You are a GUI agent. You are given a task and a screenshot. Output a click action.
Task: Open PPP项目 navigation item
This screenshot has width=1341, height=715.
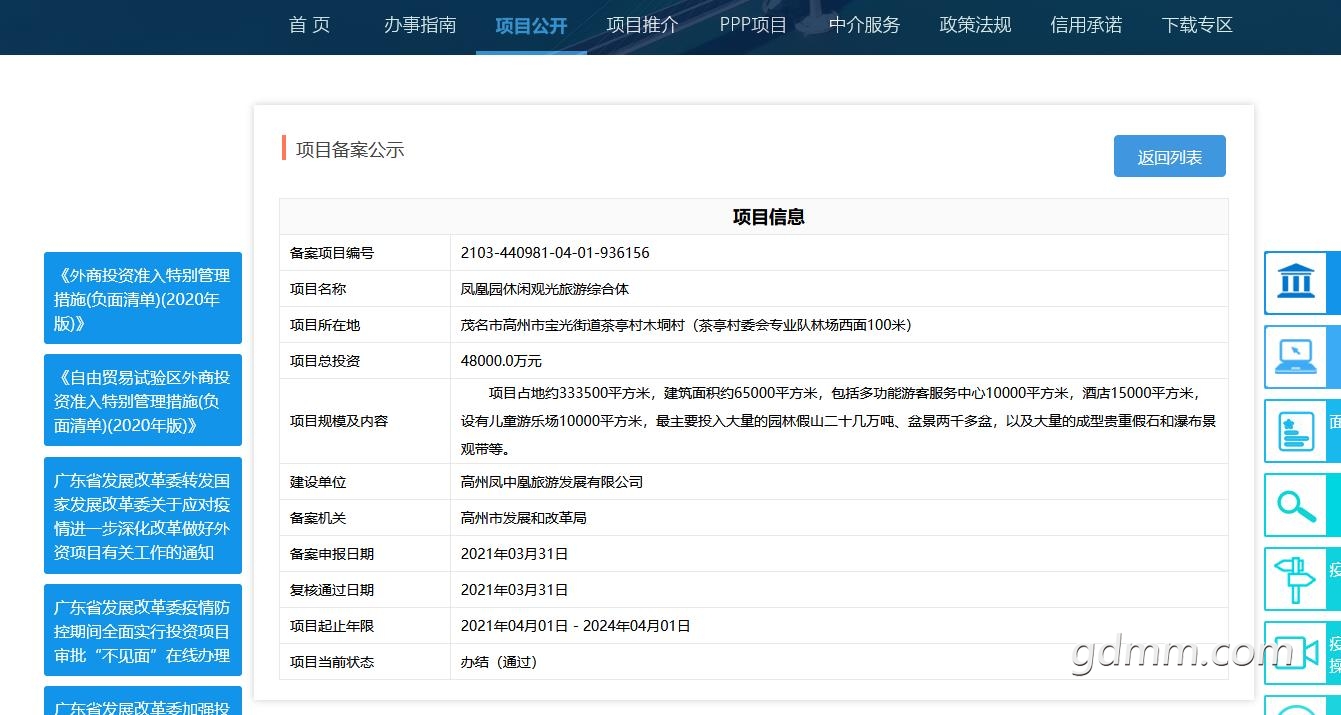pos(753,26)
